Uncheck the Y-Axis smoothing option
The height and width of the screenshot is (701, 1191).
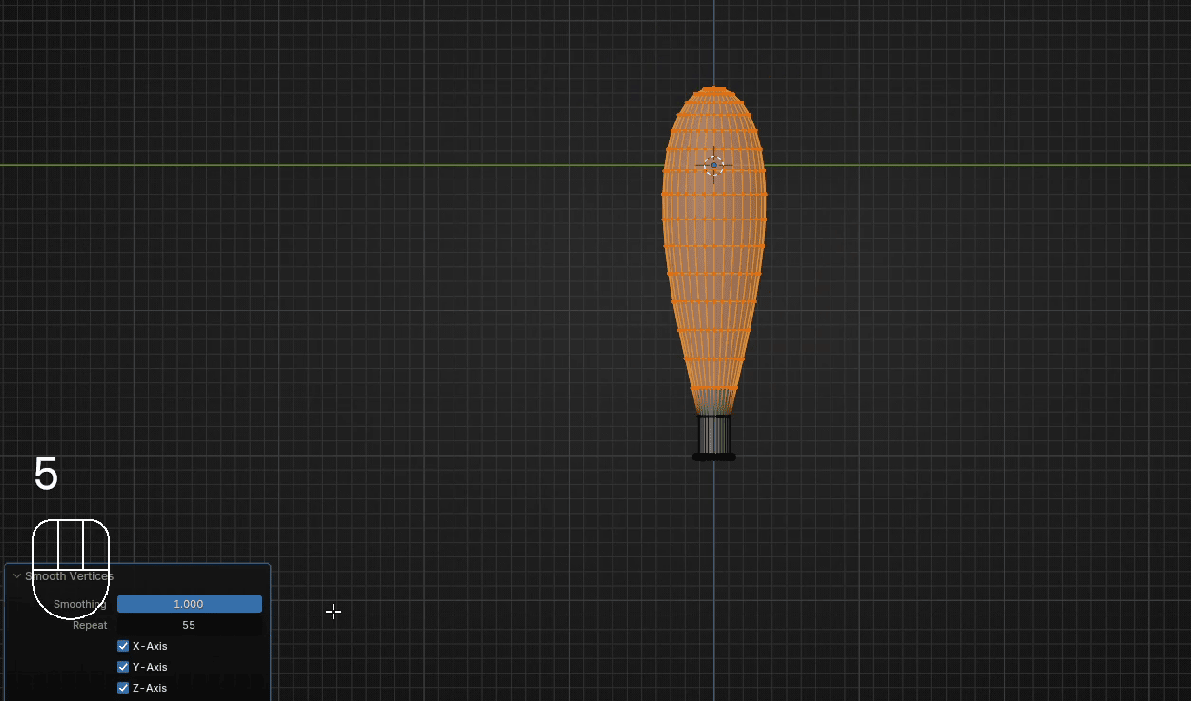(123, 667)
